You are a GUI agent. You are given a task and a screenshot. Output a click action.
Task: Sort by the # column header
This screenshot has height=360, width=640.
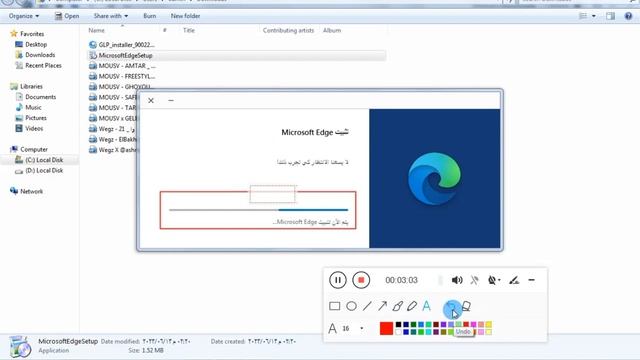[x=164, y=30]
